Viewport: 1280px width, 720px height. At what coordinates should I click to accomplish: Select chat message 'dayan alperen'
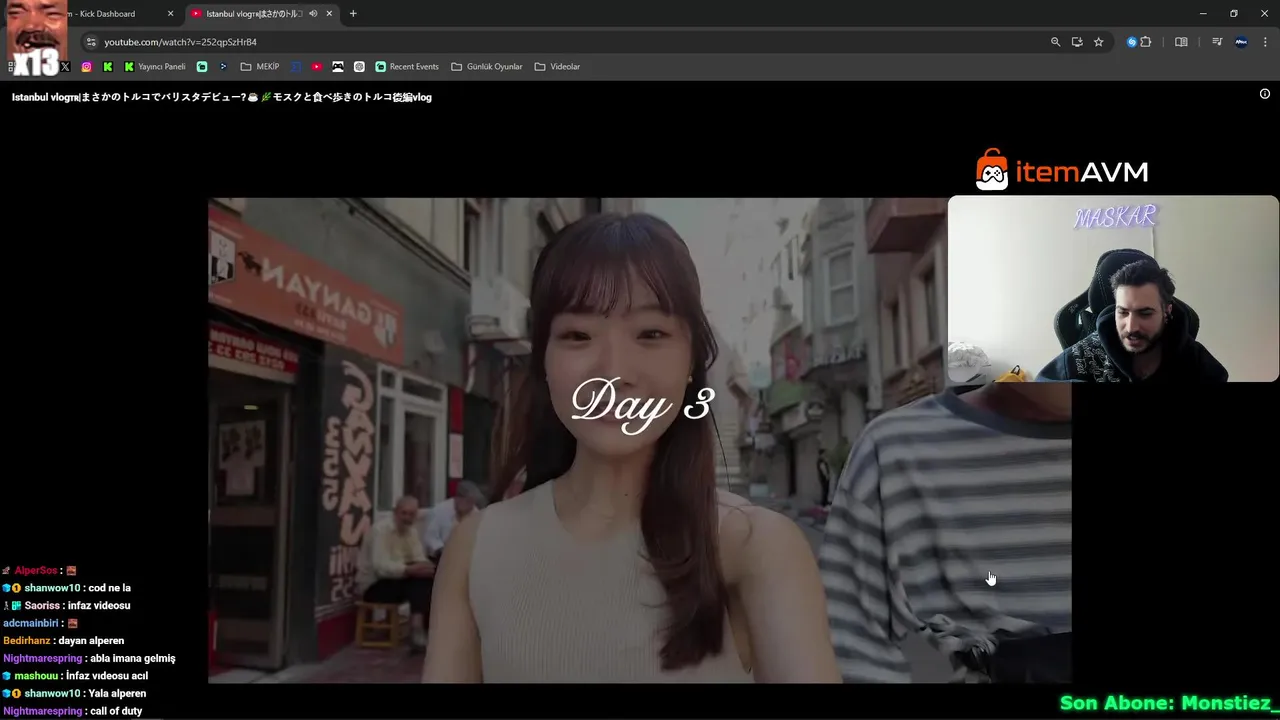point(90,641)
